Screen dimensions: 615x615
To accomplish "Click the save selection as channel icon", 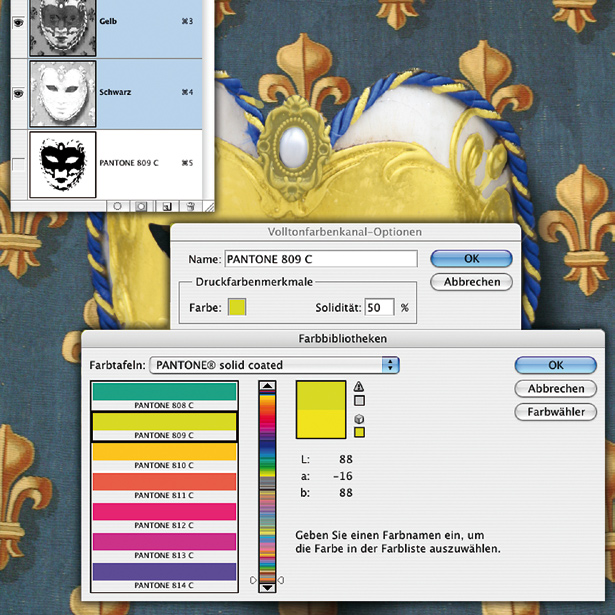I will tap(141, 206).
